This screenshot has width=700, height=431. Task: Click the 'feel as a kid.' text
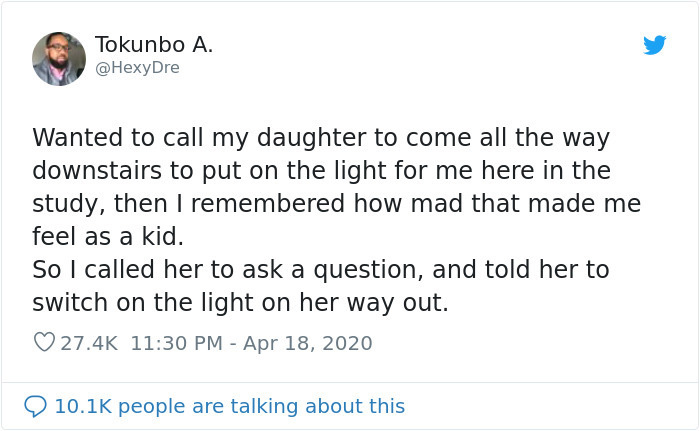coord(109,236)
